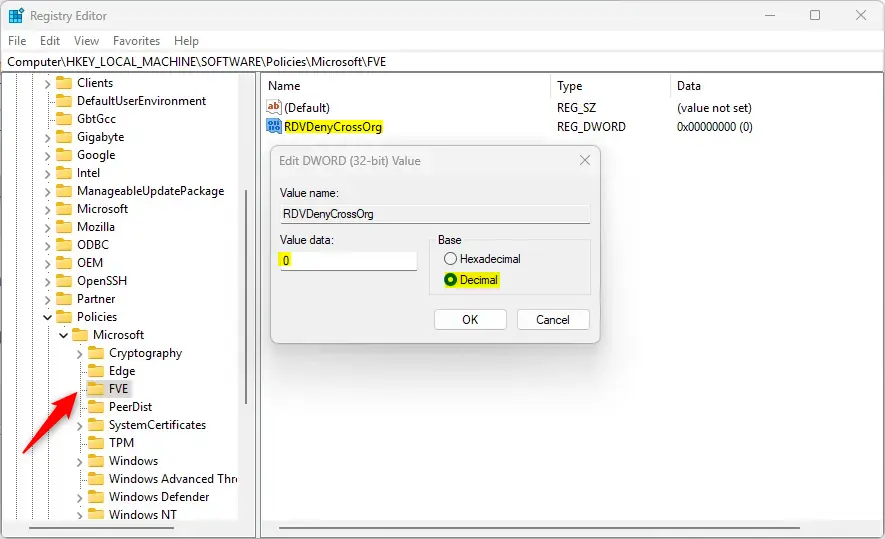Click the Google folder icon

[64, 155]
